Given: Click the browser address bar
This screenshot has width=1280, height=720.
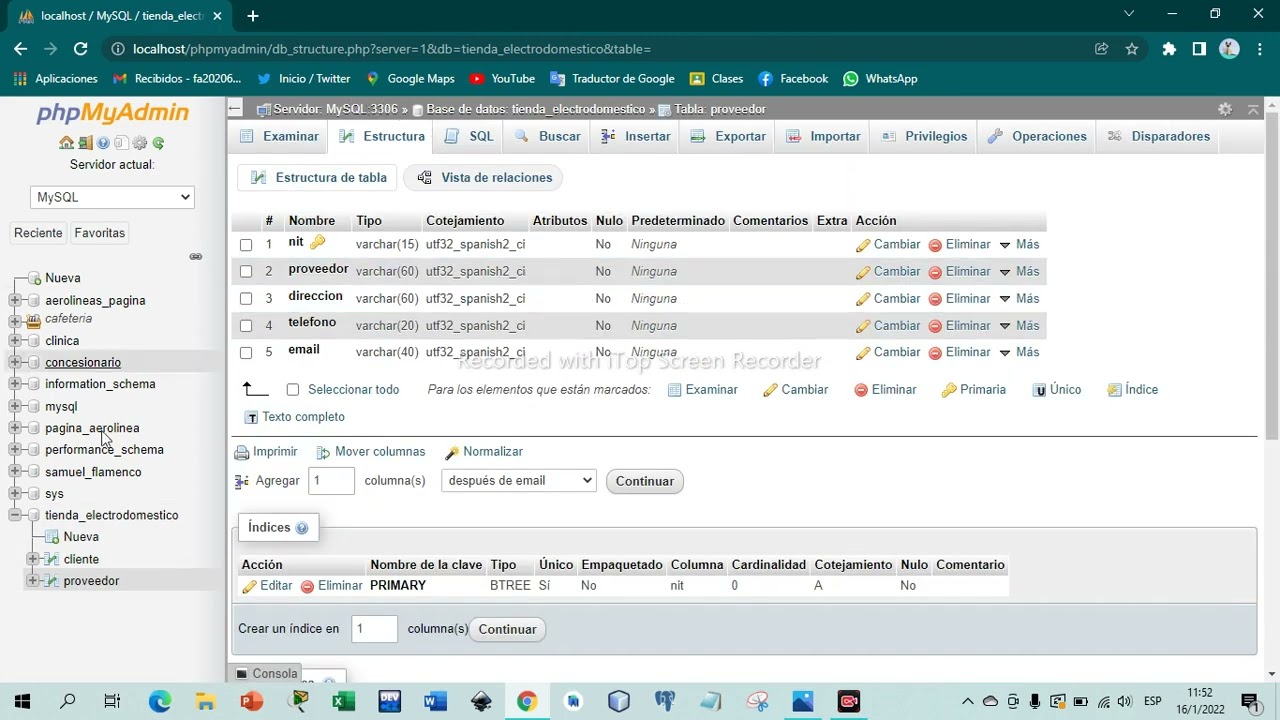Looking at the screenshot, I should coord(600,48).
